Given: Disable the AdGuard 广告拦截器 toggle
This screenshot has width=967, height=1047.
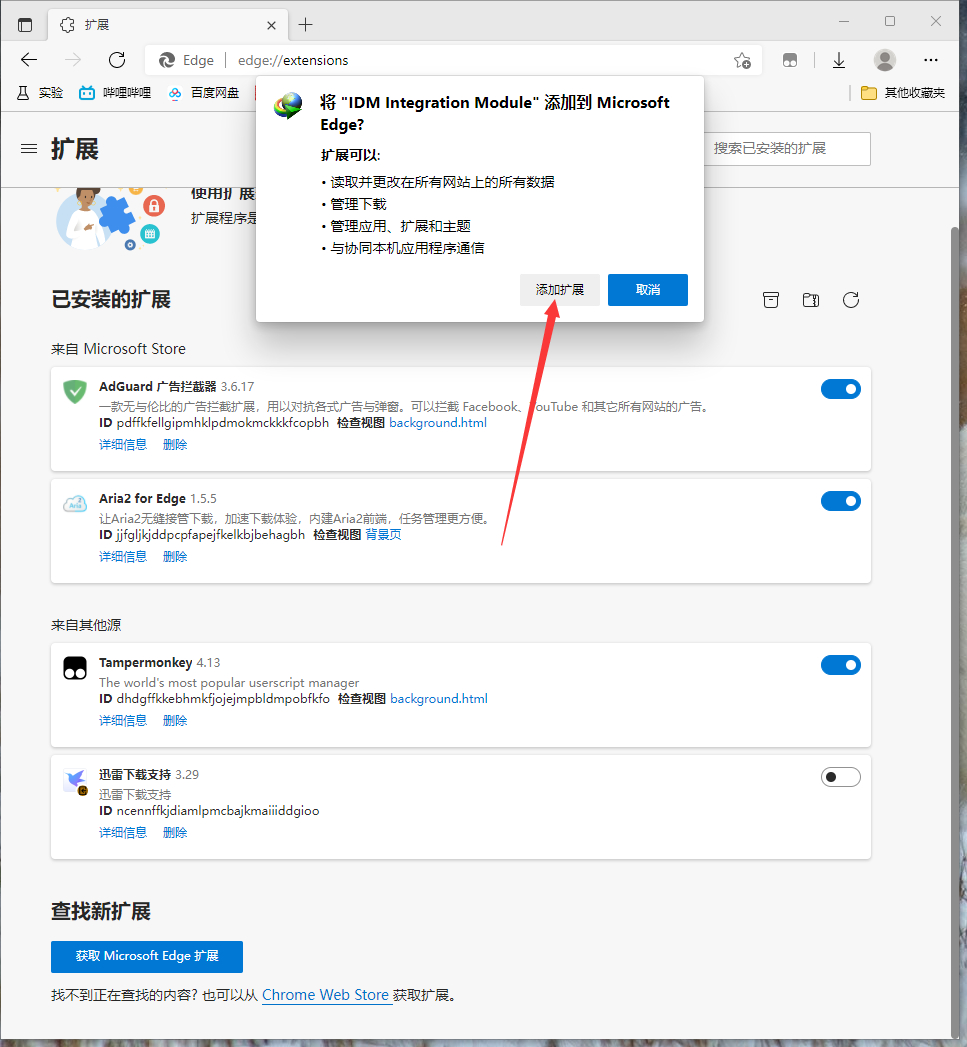Looking at the screenshot, I should click(x=840, y=389).
